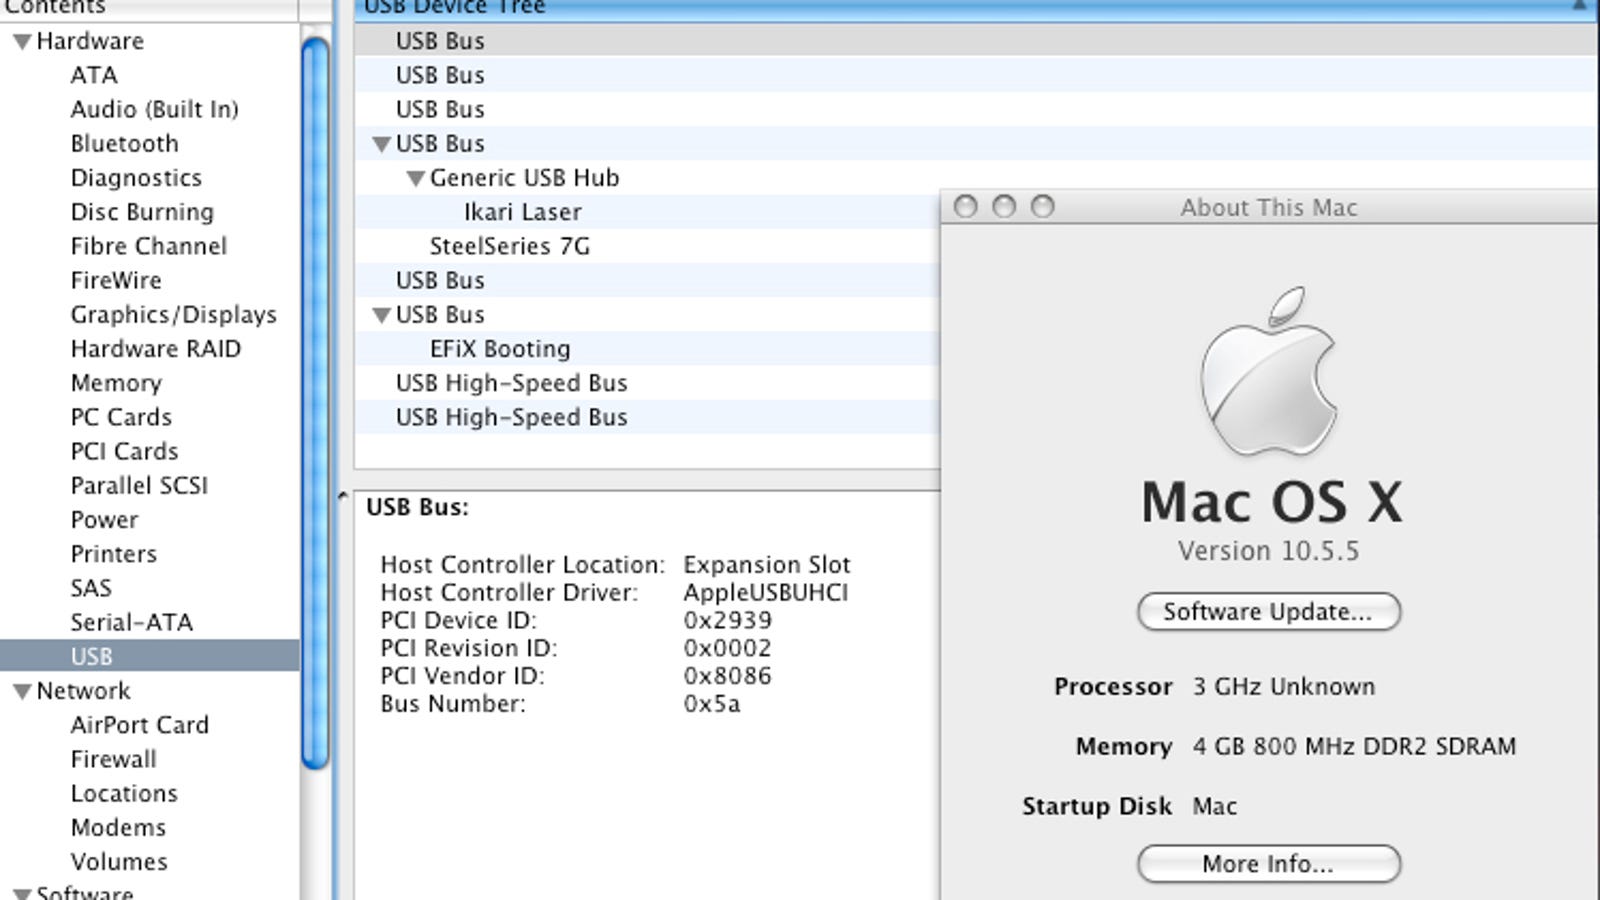Click the Expansion Slot location value

tap(767, 564)
